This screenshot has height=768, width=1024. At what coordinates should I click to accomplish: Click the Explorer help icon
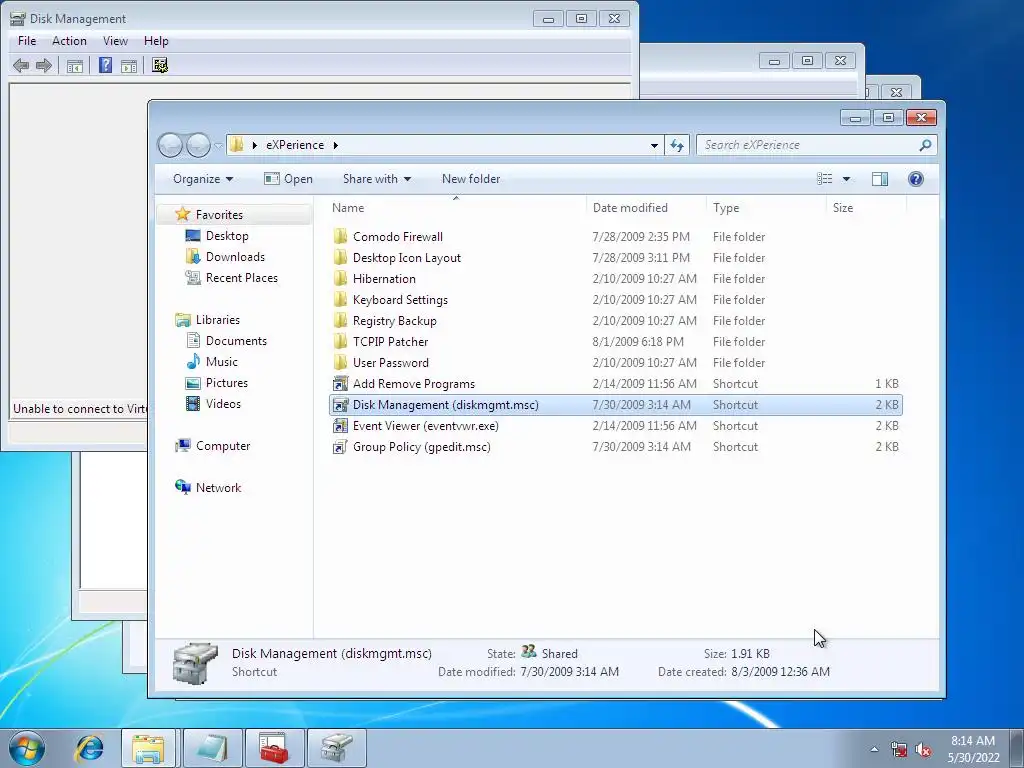point(916,179)
